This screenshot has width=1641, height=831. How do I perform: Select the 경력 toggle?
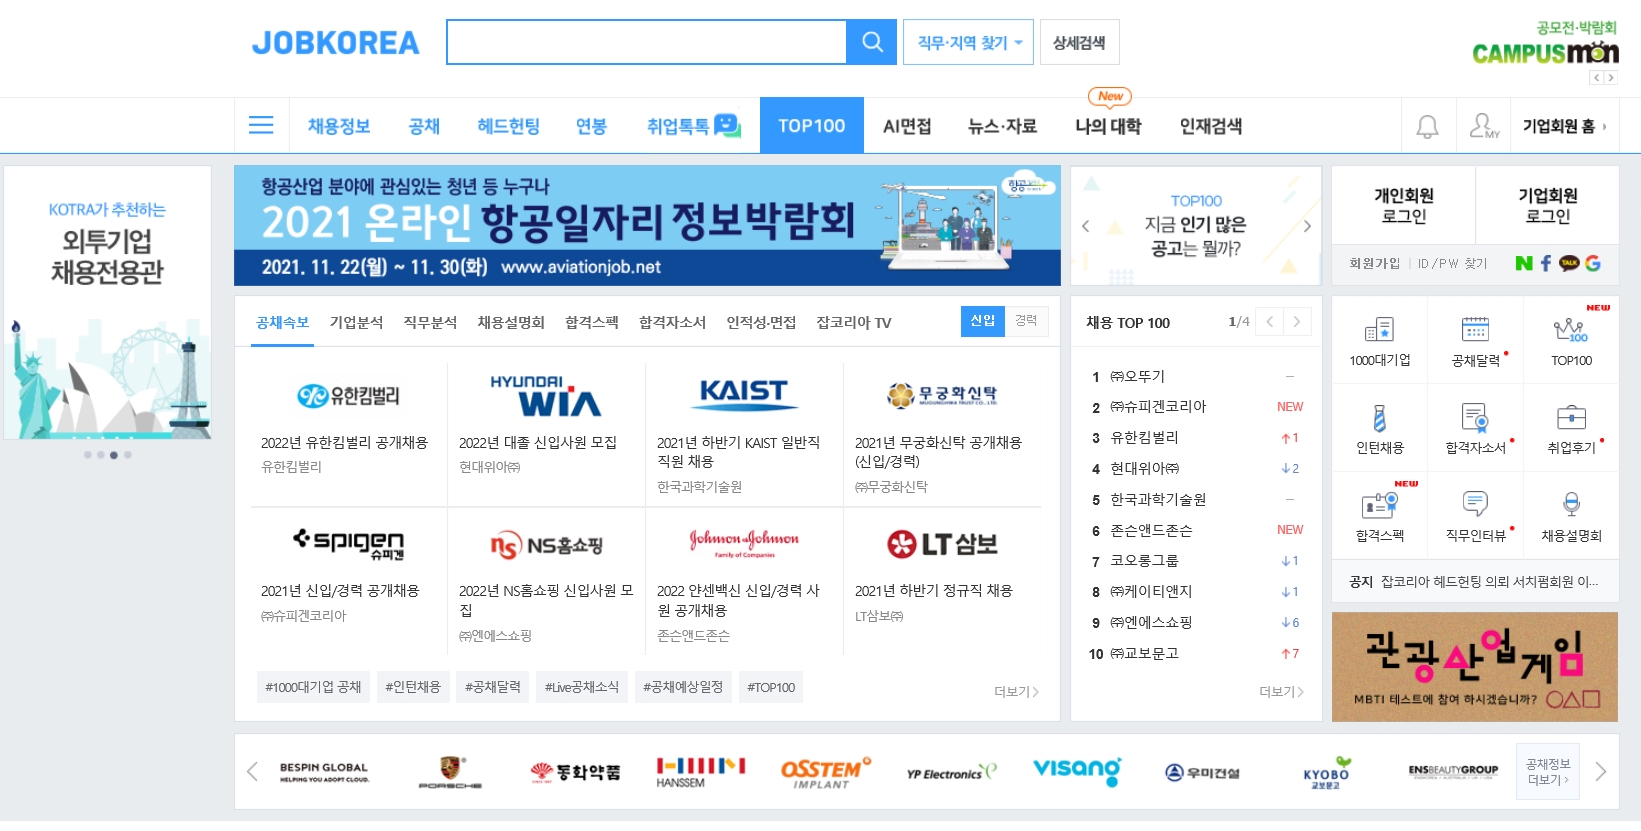[x=1026, y=320]
